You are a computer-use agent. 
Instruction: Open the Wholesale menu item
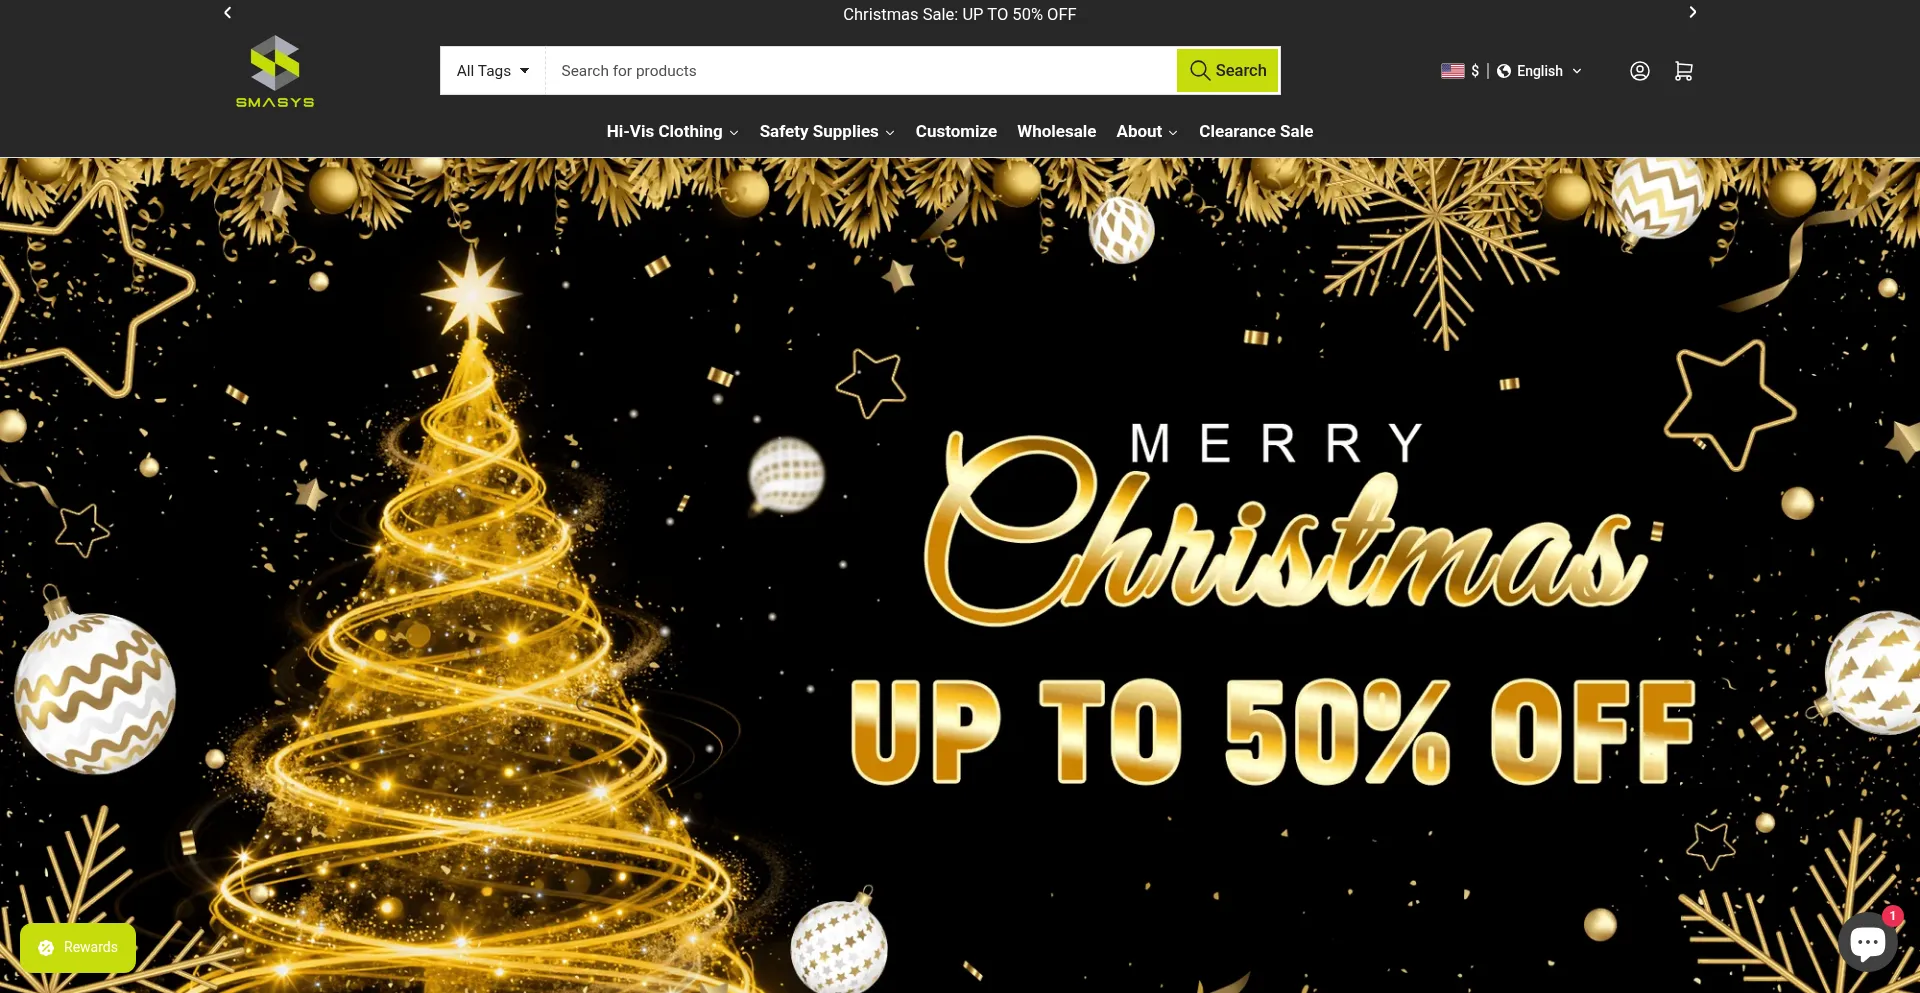tap(1056, 132)
